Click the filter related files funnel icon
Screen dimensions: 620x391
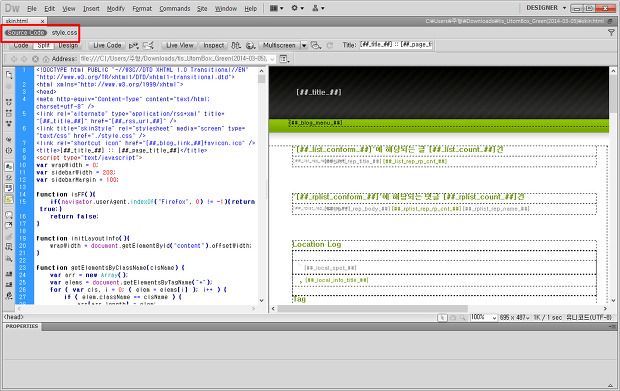611,33
